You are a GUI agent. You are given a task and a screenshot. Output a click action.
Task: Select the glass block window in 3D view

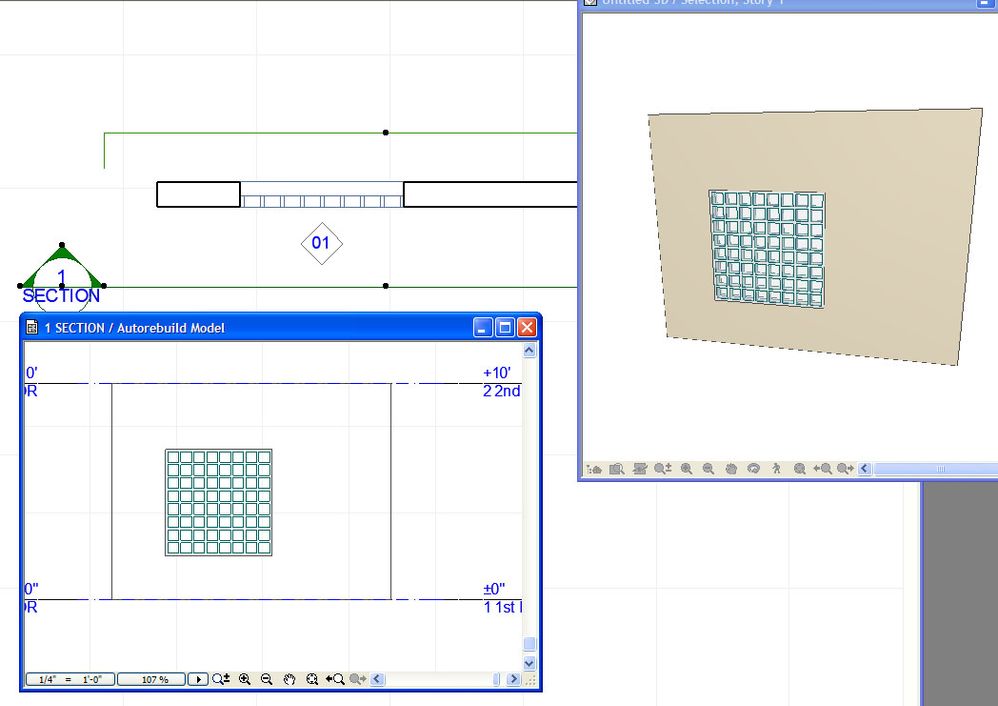(x=767, y=249)
